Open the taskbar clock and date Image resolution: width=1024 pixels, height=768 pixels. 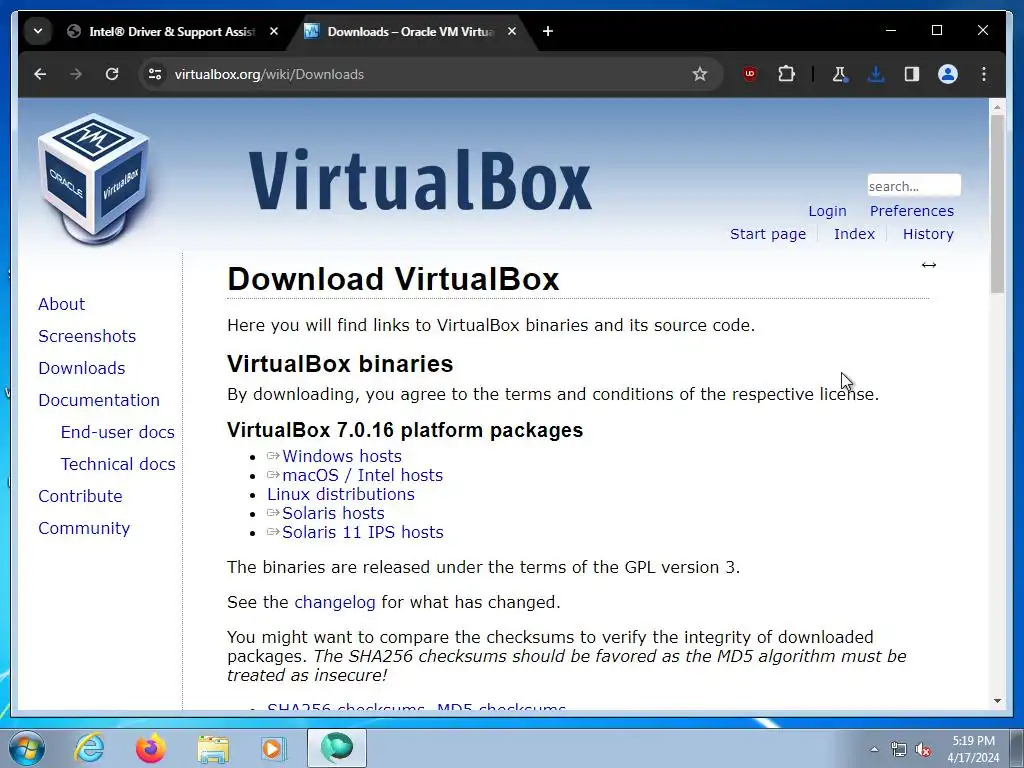973,749
